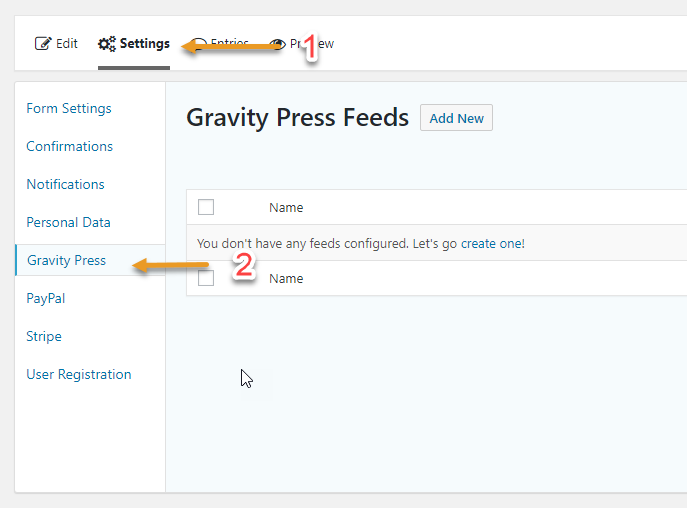The width and height of the screenshot is (687, 508).
Task: Select Personal Data in sidebar
Action: click(x=68, y=222)
